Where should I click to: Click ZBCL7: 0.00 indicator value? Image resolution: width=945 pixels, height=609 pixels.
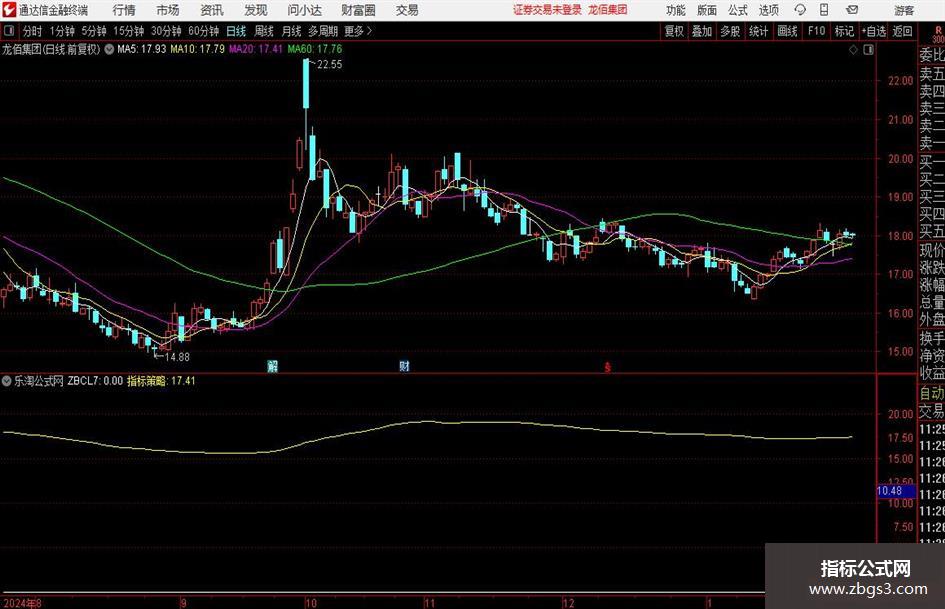[95, 380]
